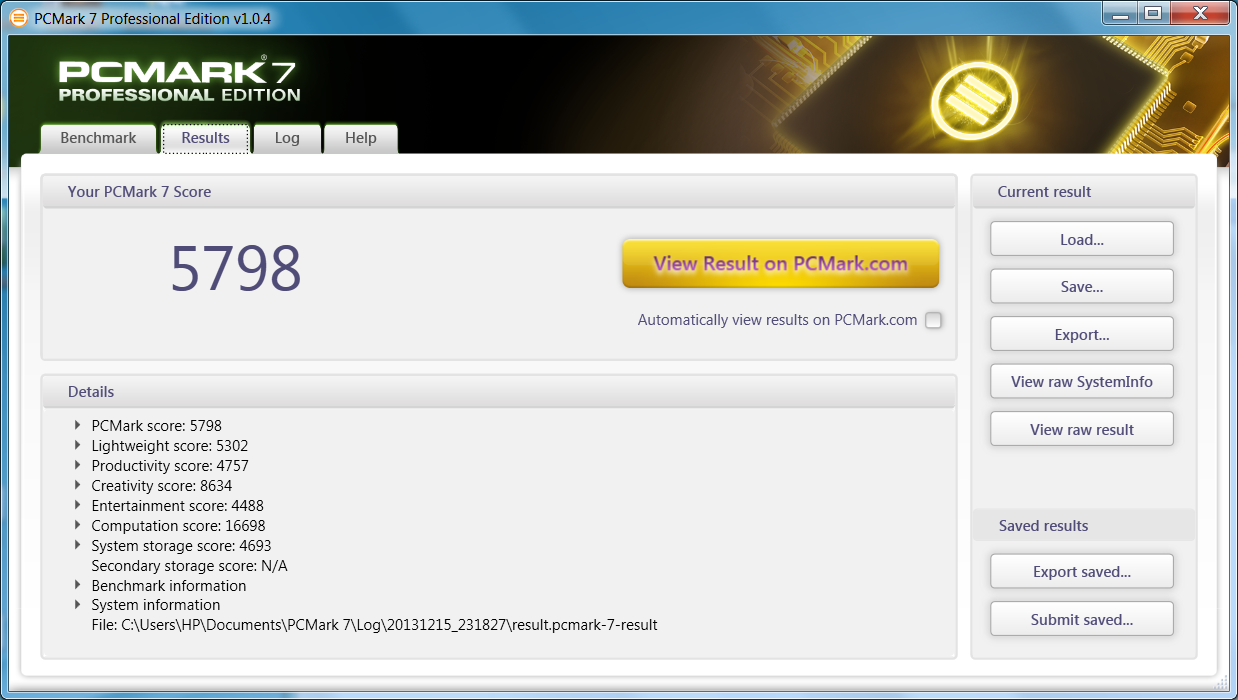Click the Export... button
The height and width of the screenshot is (700, 1238).
coord(1082,334)
